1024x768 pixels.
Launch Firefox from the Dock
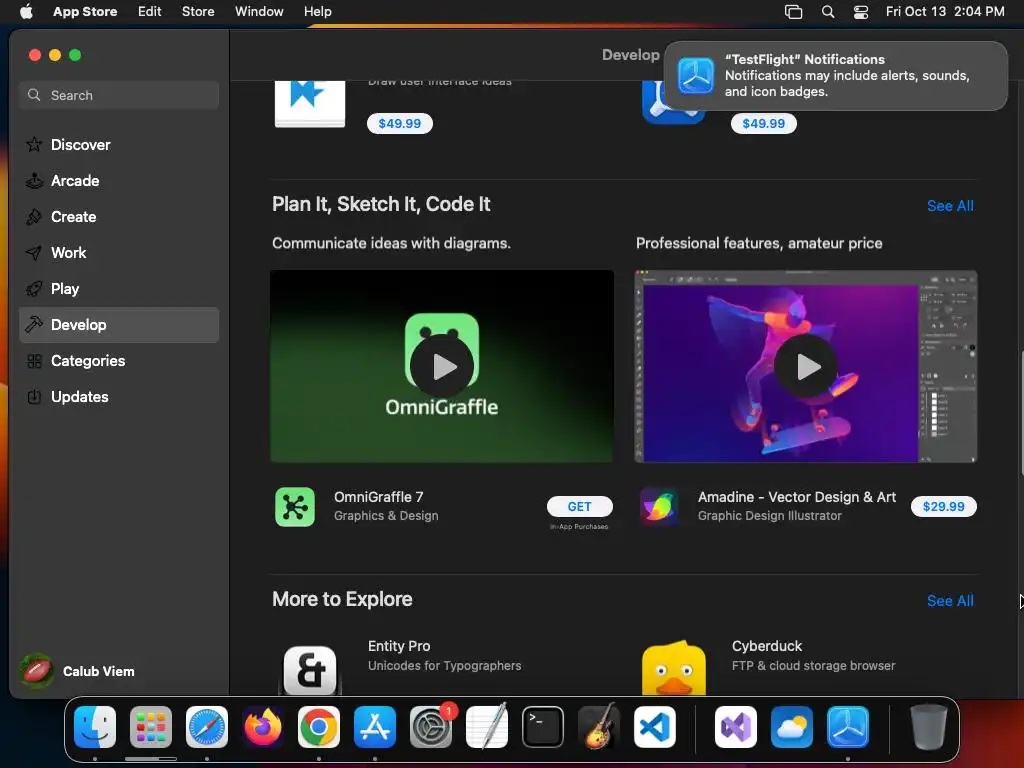(x=263, y=727)
